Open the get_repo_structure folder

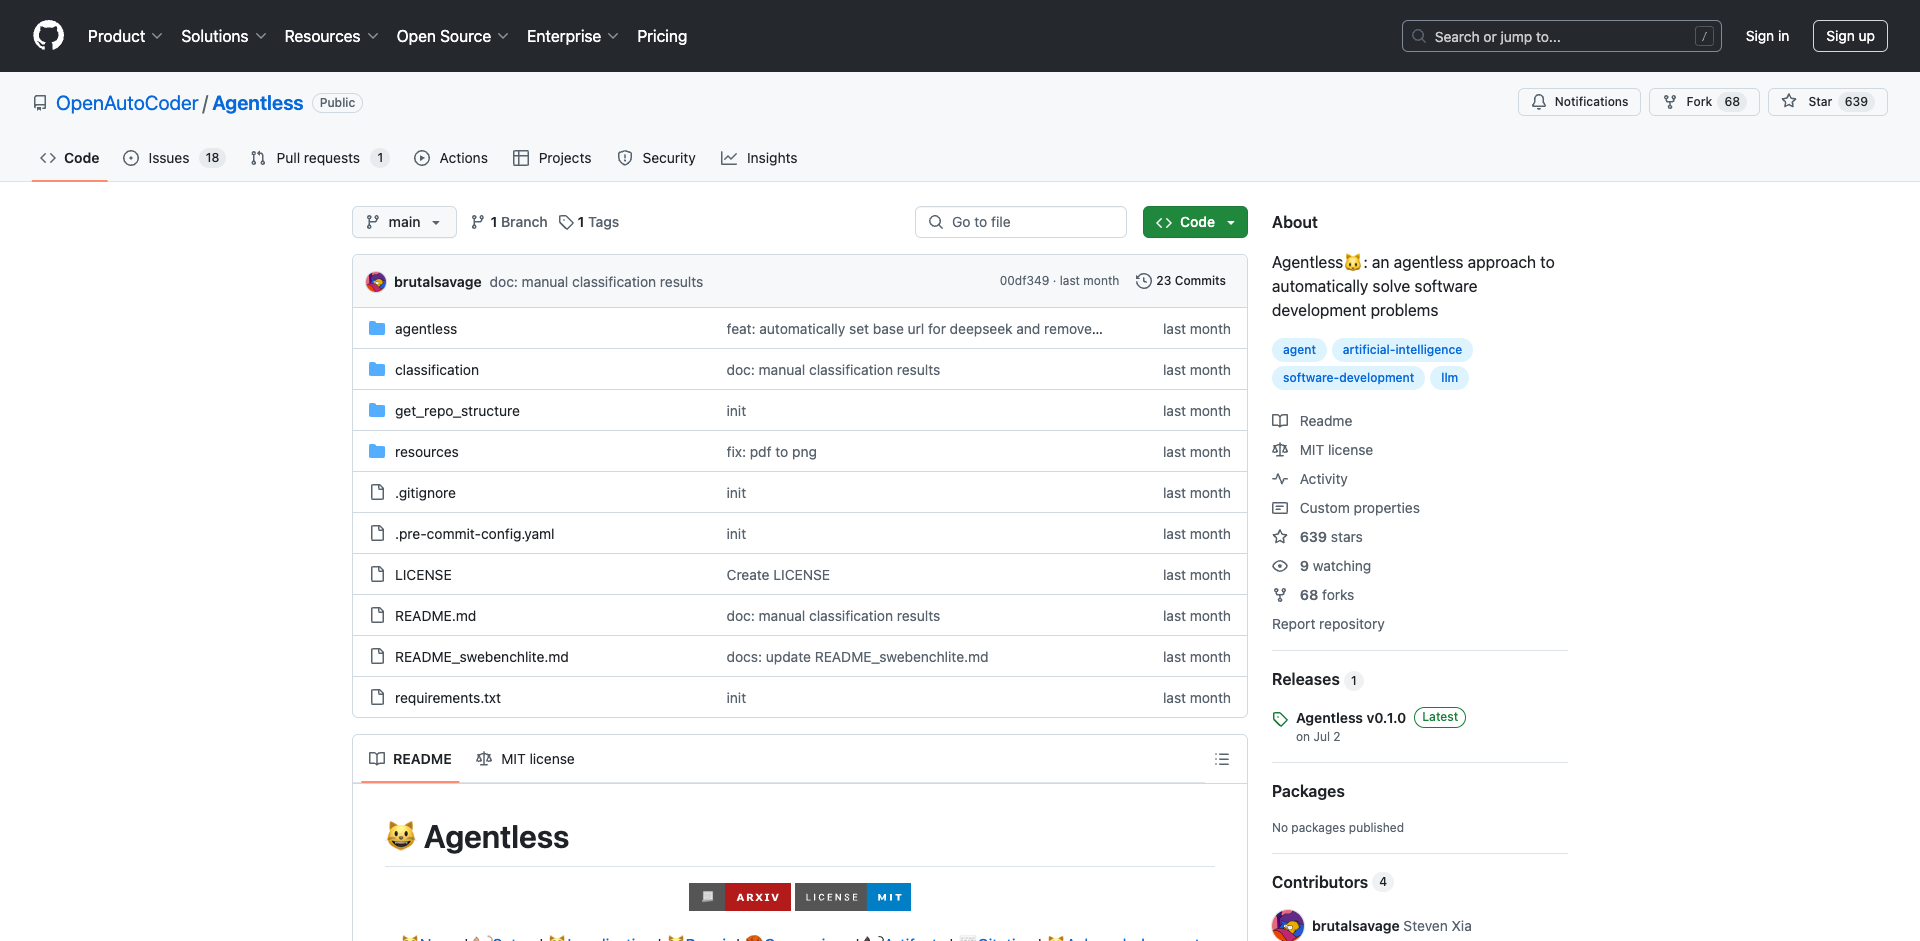coord(457,411)
